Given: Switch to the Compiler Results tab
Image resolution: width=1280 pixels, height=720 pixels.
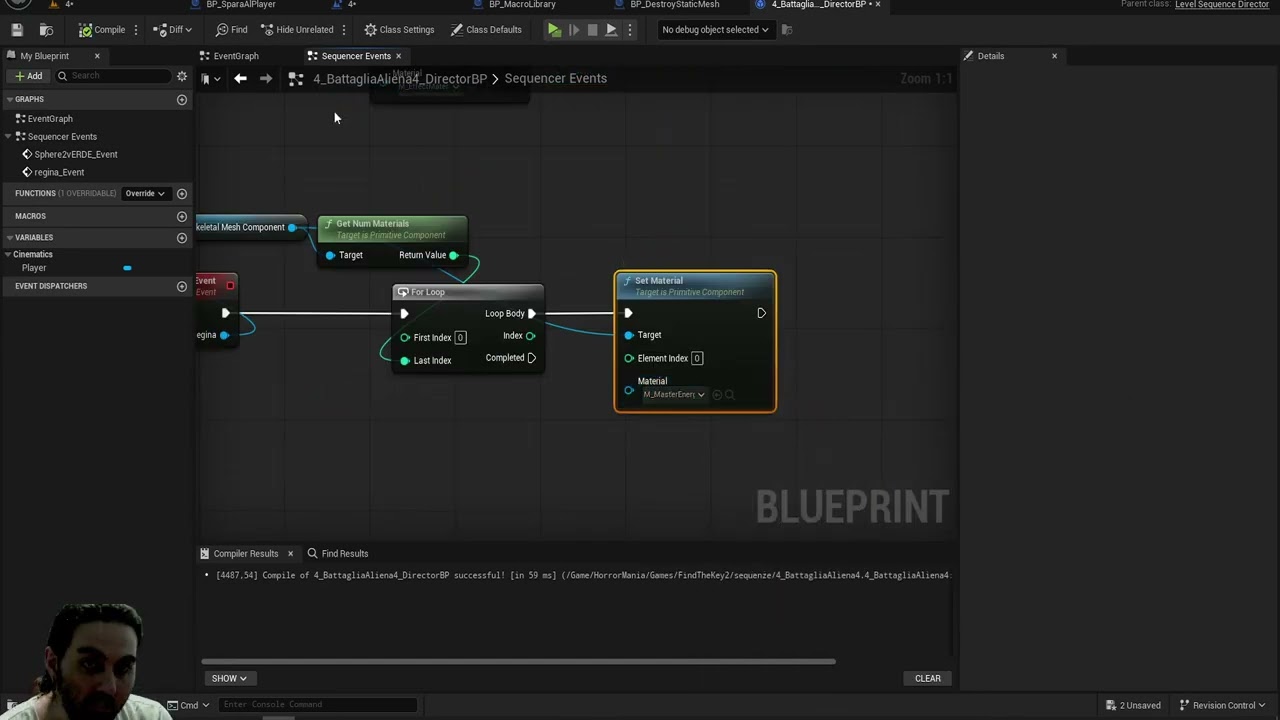Looking at the screenshot, I should [x=245, y=553].
